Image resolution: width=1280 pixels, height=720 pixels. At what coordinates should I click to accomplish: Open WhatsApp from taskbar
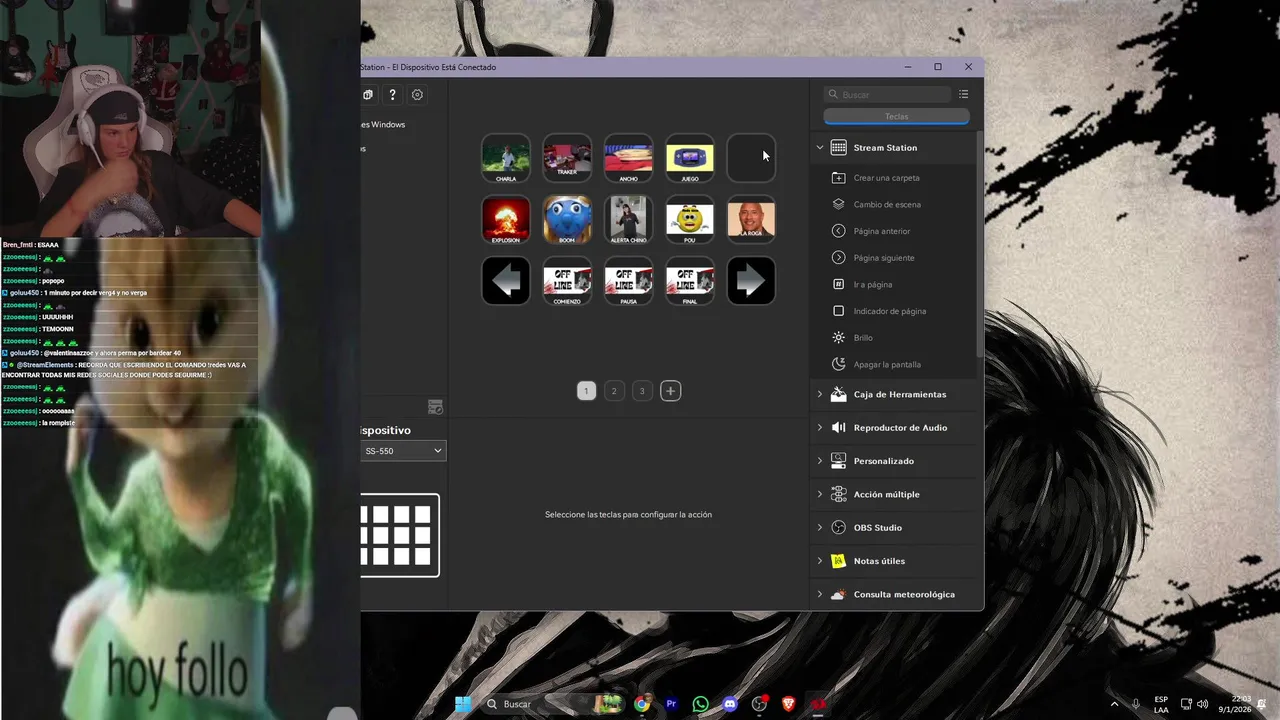coord(700,704)
